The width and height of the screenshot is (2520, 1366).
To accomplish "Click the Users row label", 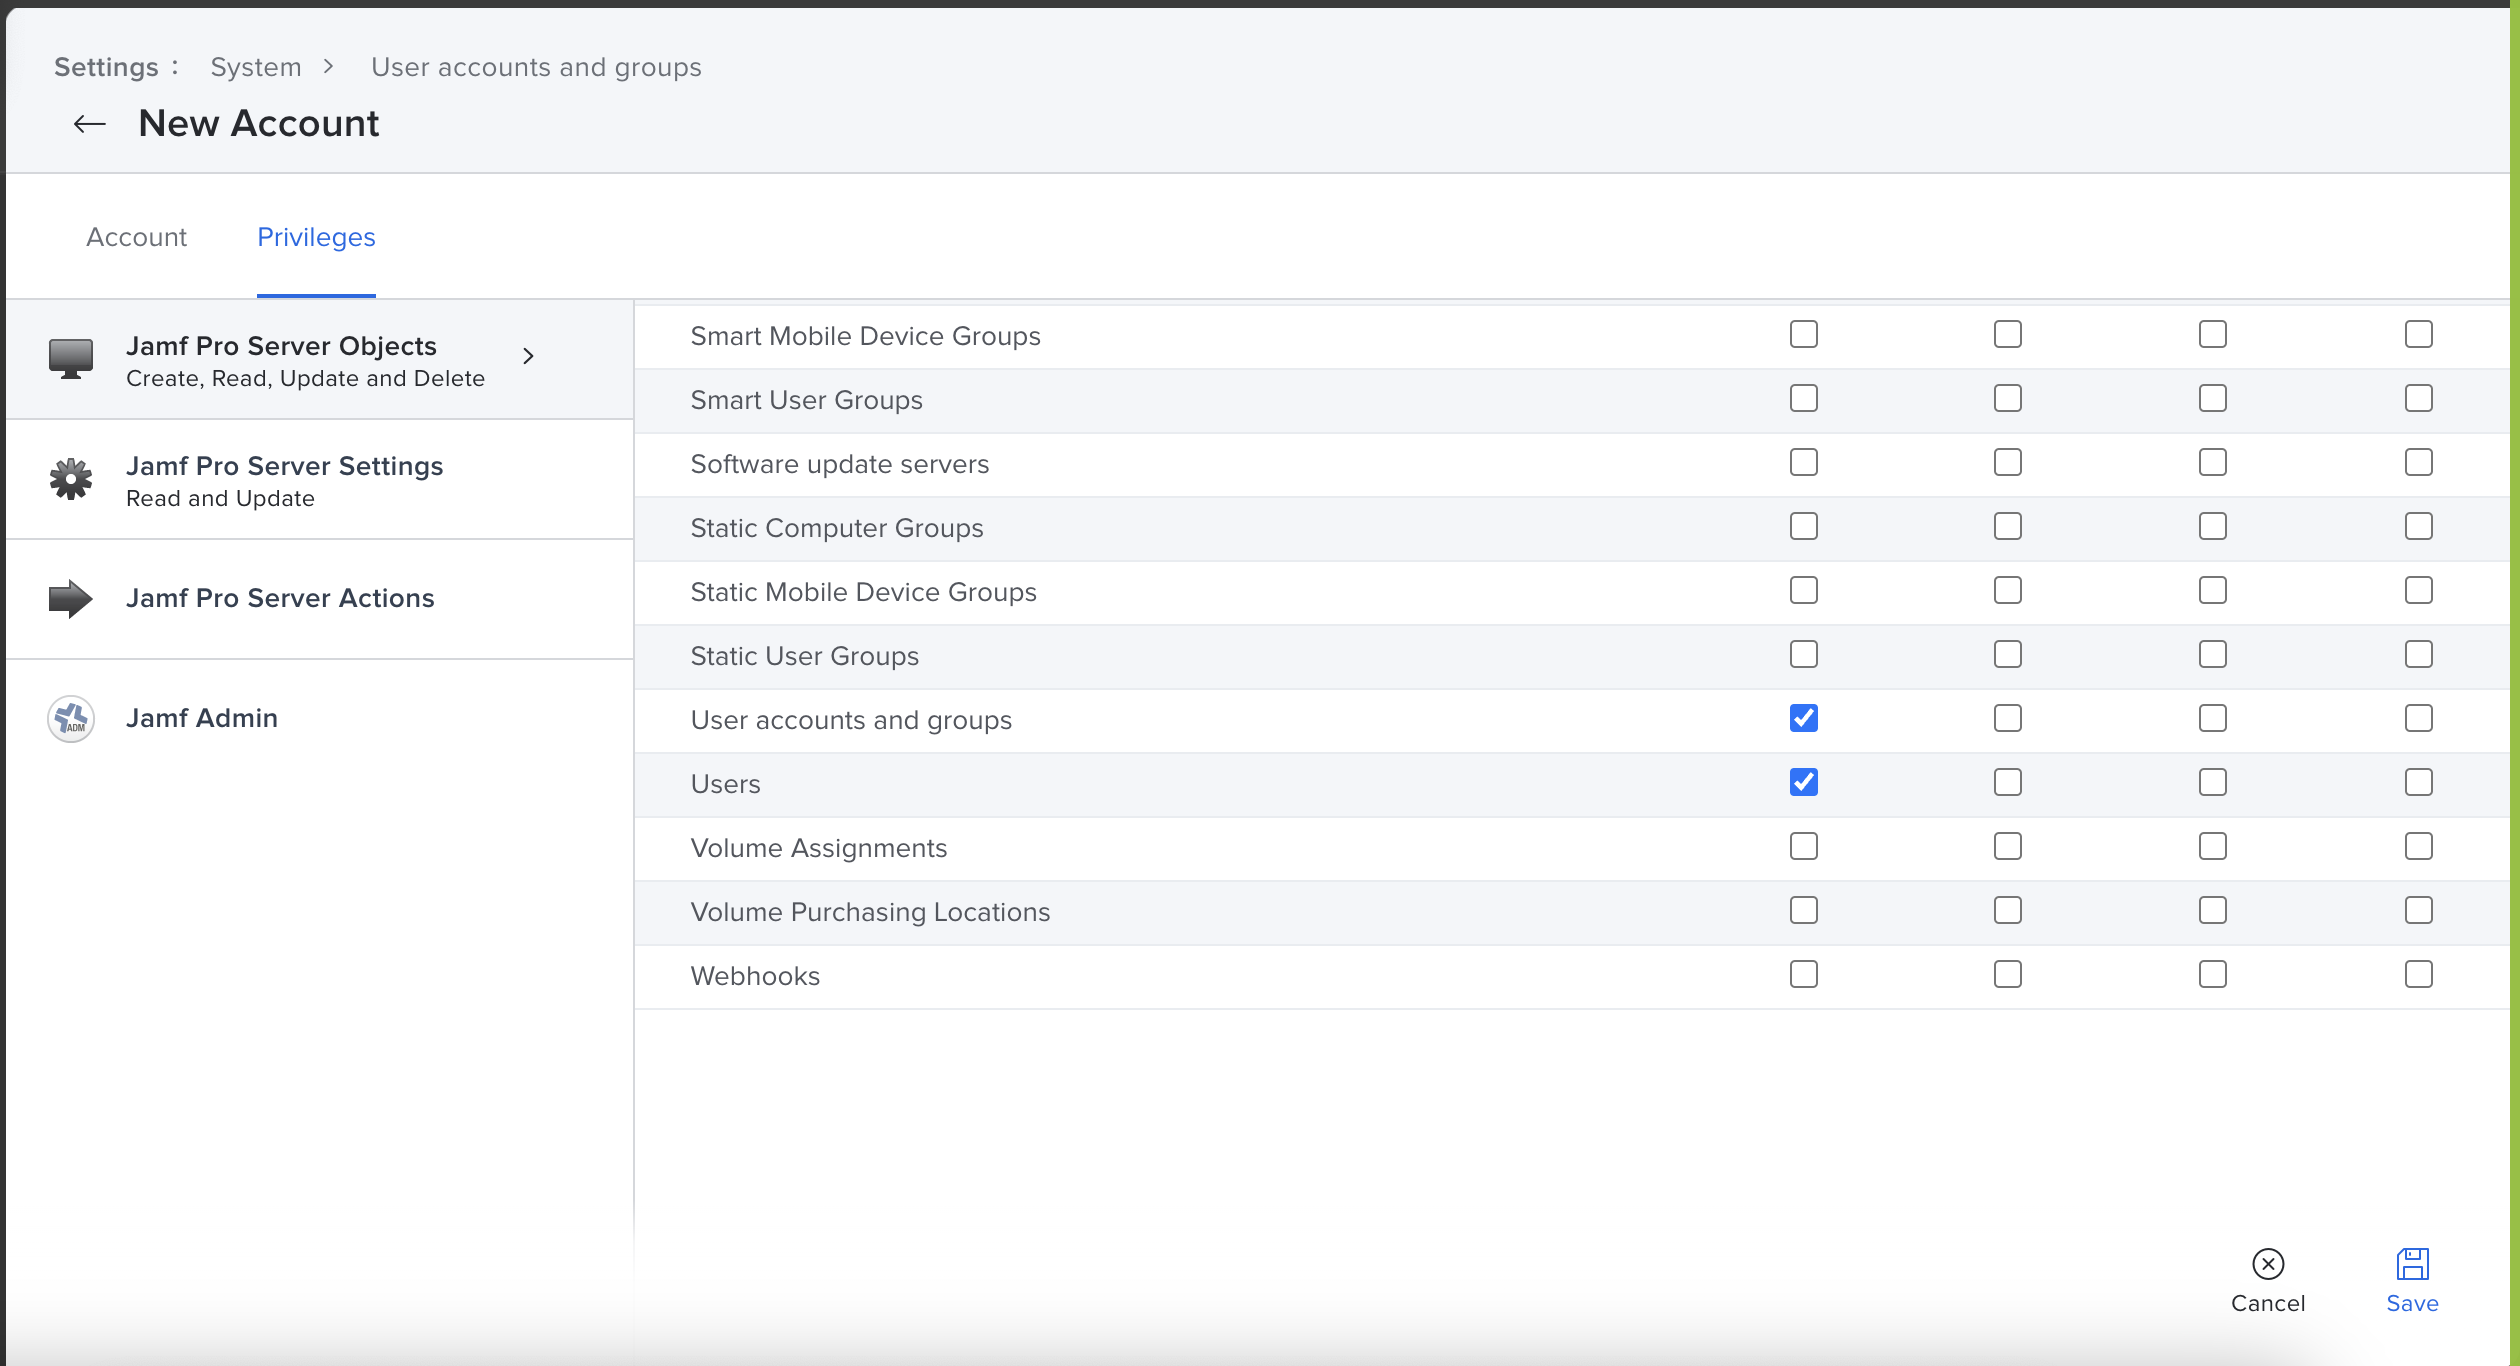I will coord(725,784).
